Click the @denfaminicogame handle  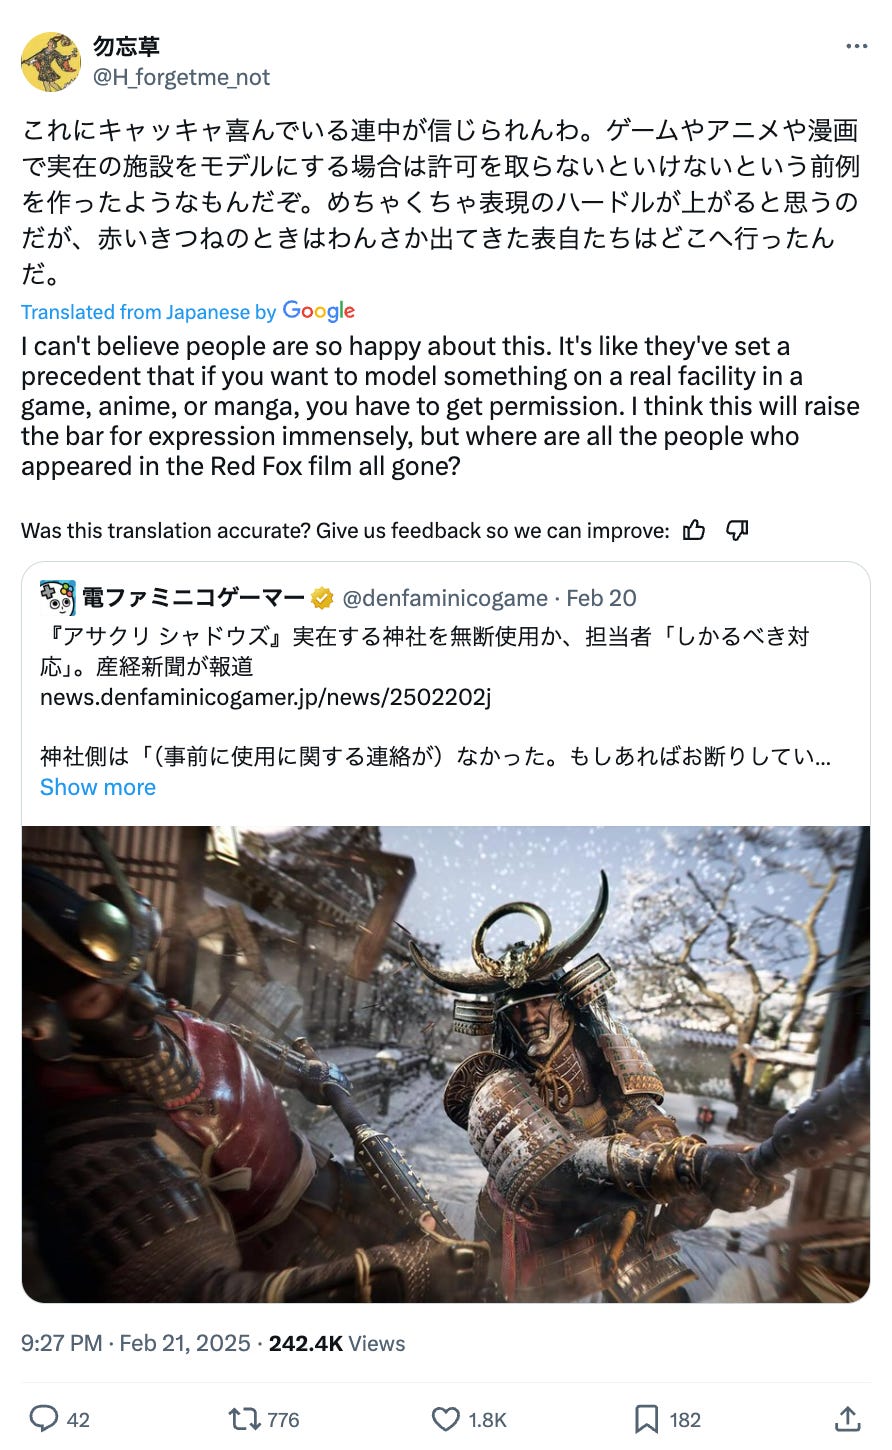(x=445, y=598)
